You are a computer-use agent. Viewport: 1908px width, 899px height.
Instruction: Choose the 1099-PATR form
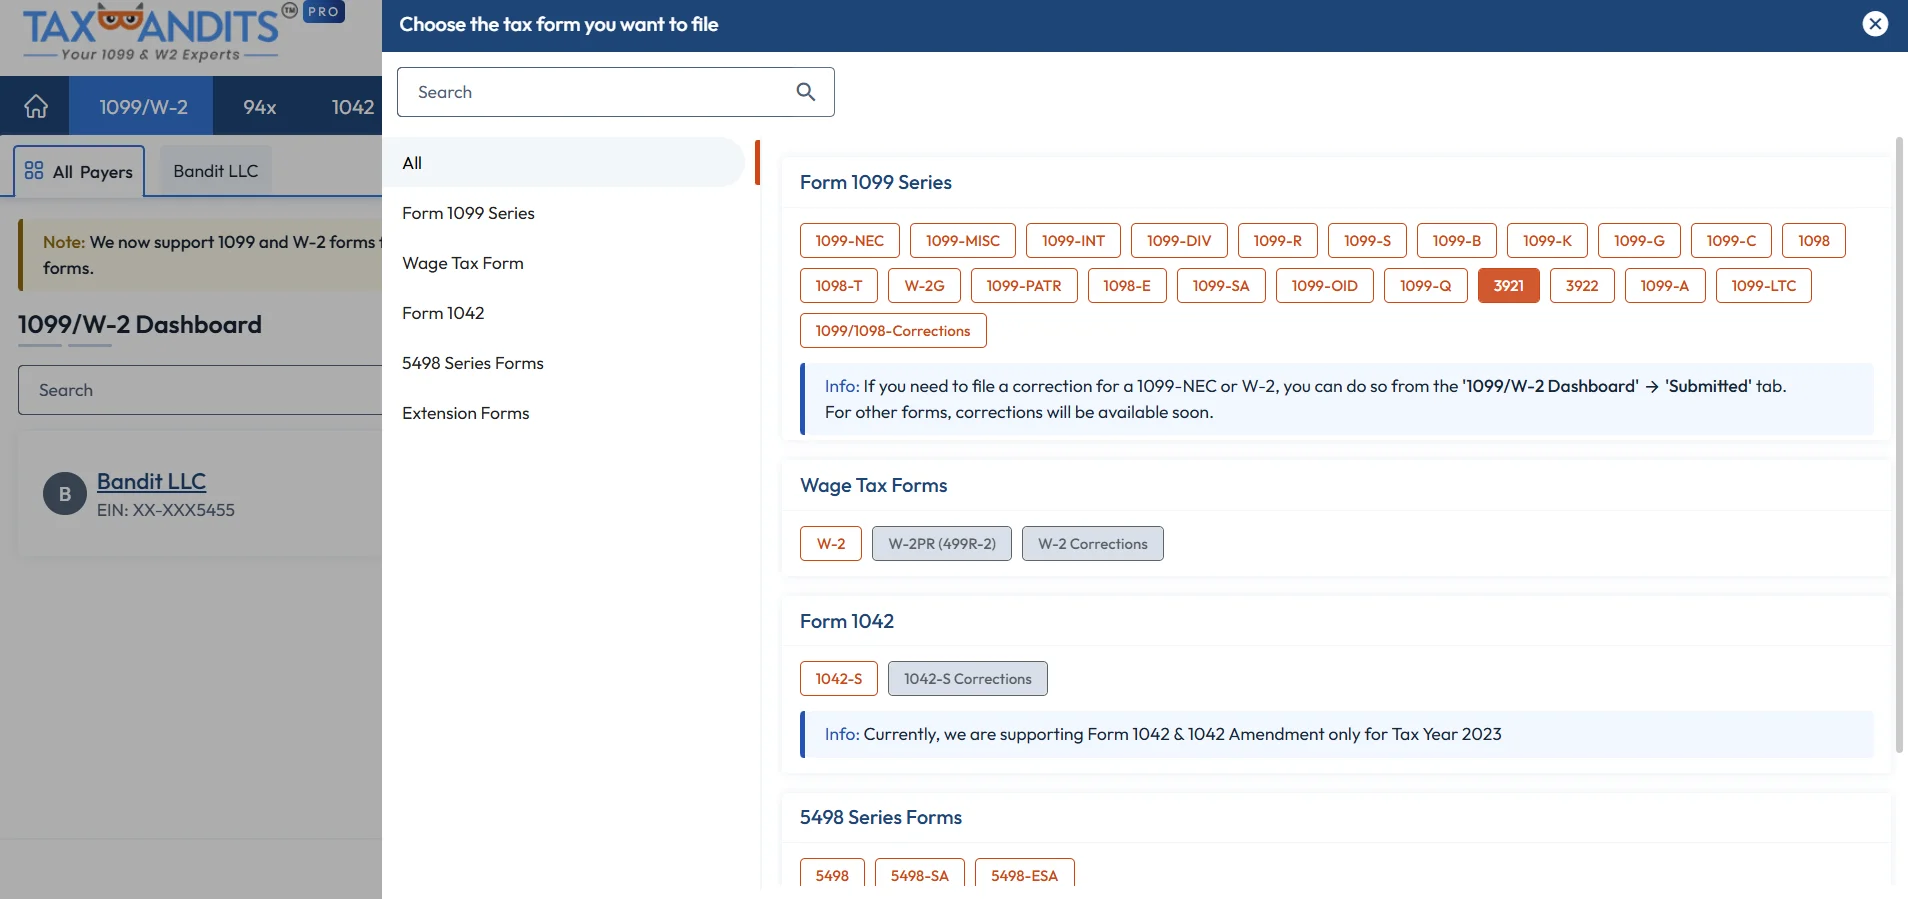[x=1024, y=286]
